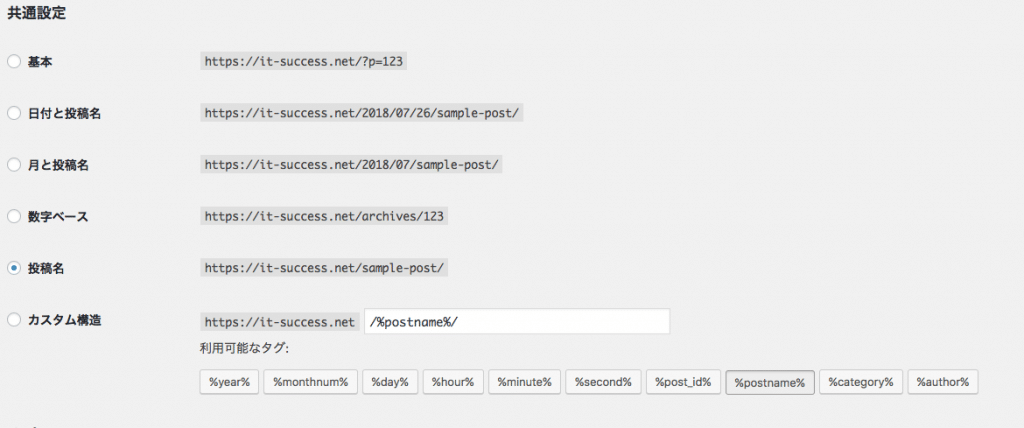This screenshot has height=428, width=1024.
Task: Click the %second% tag button
Action: pos(603,382)
